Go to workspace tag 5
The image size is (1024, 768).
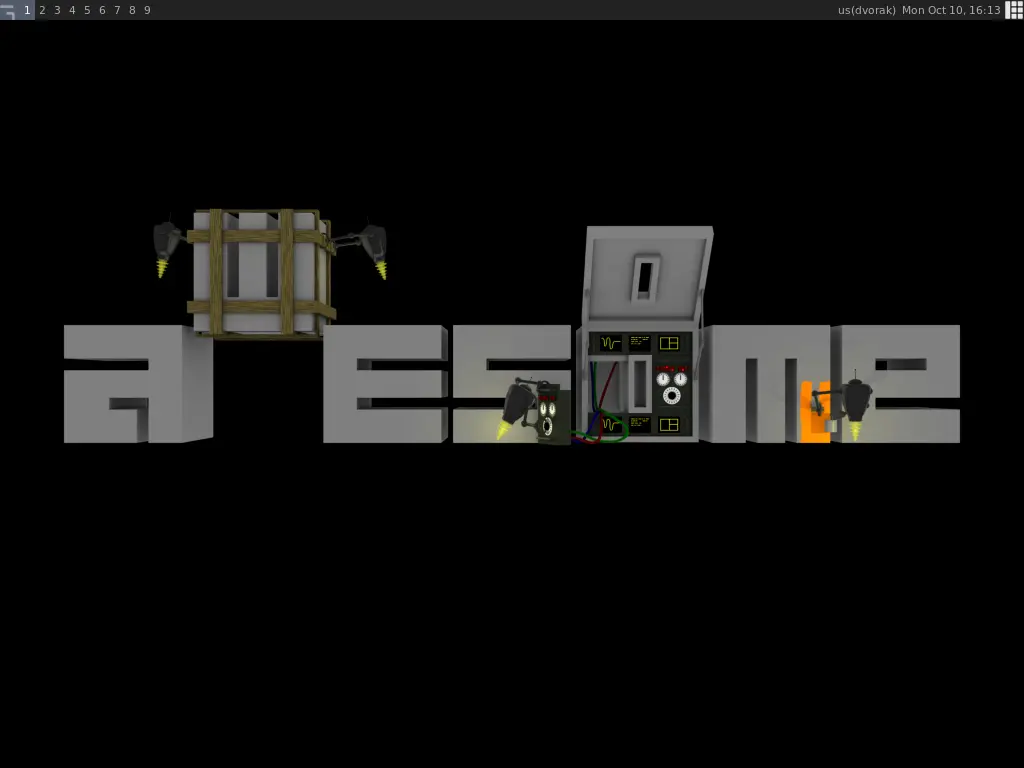pos(87,10)
